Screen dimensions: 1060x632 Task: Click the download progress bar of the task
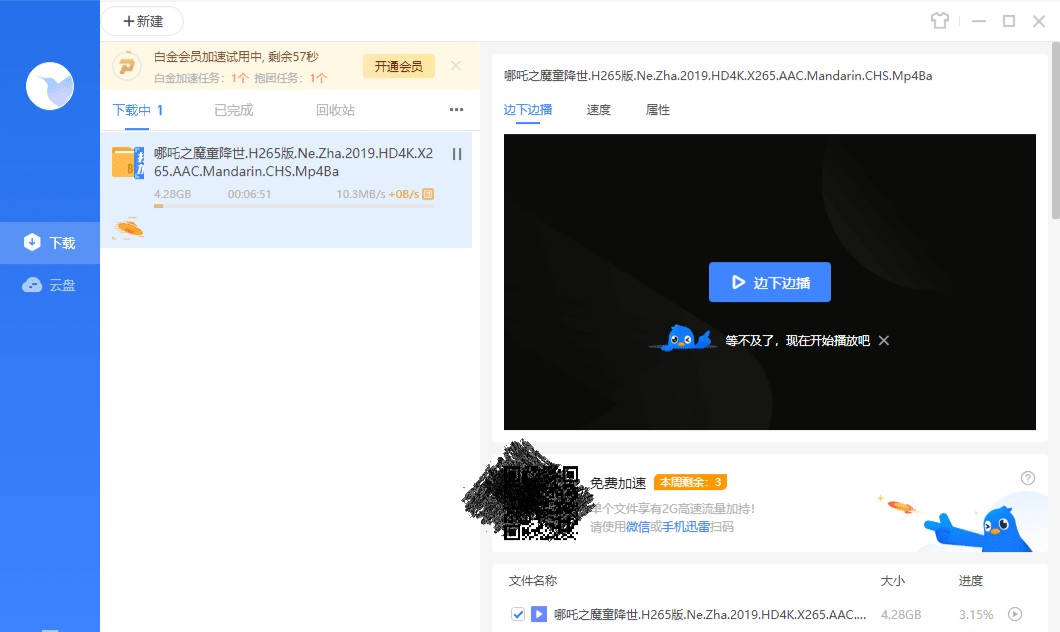coord(293,206)
